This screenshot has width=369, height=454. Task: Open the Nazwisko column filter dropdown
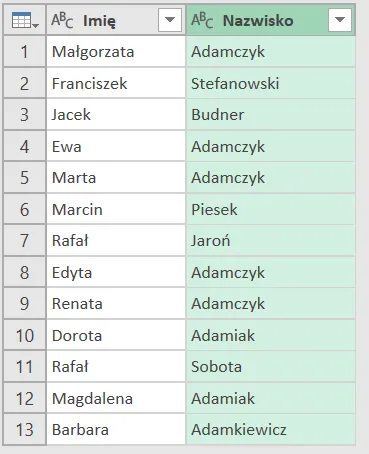[340, 20]
